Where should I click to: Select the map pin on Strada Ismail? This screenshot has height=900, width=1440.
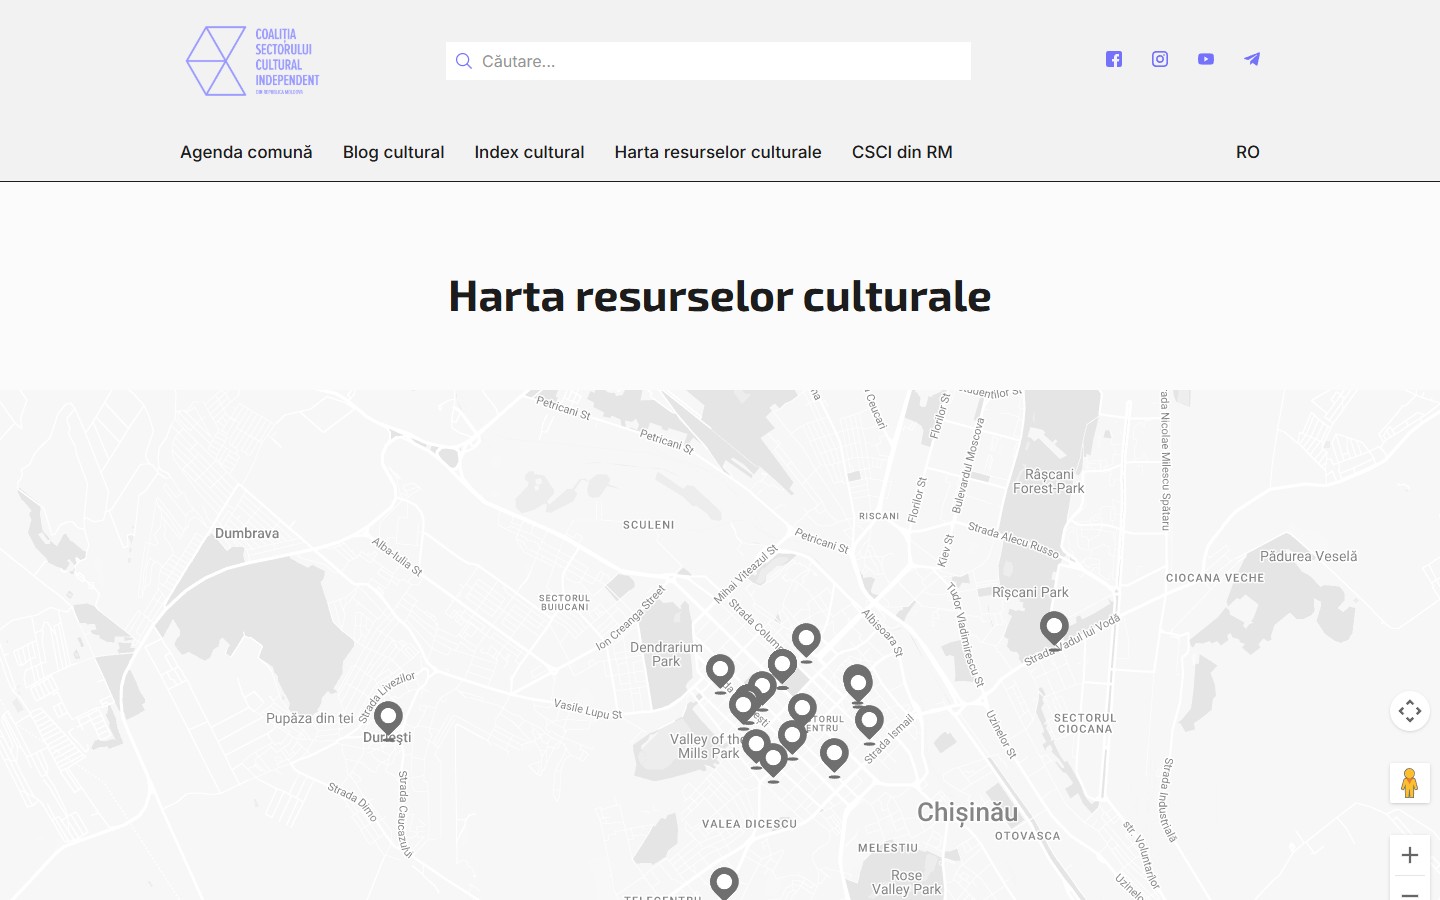click(869, 723)
